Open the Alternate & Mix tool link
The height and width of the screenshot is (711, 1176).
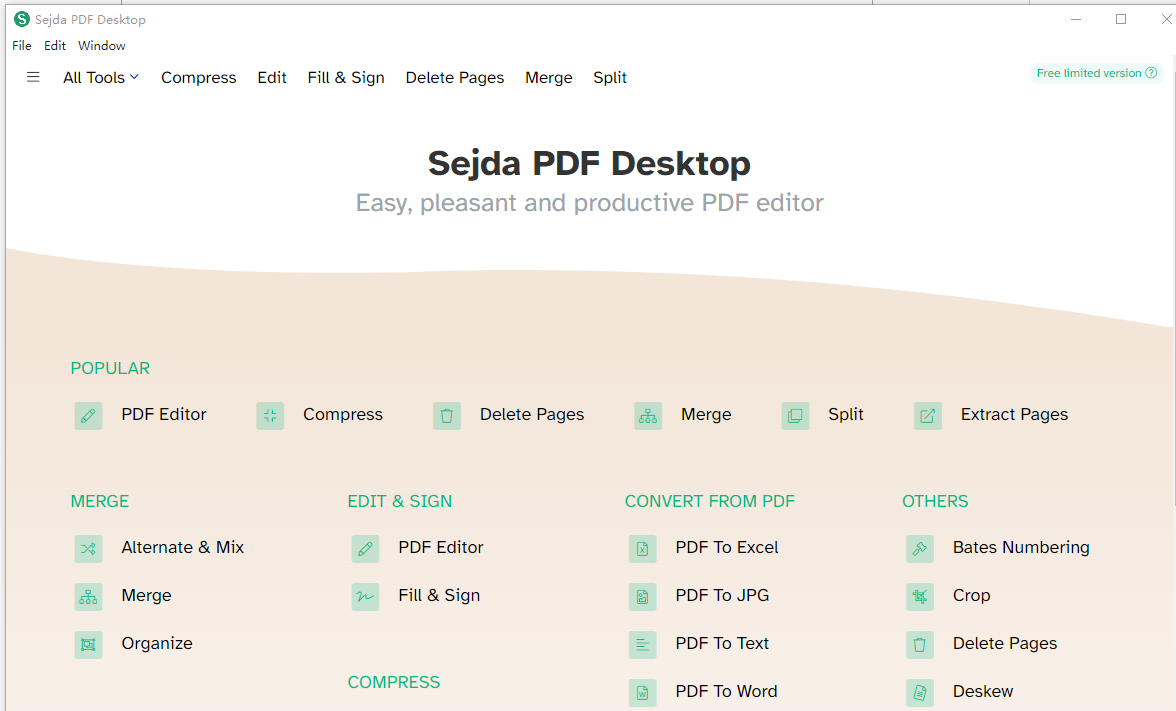point(182,548)
